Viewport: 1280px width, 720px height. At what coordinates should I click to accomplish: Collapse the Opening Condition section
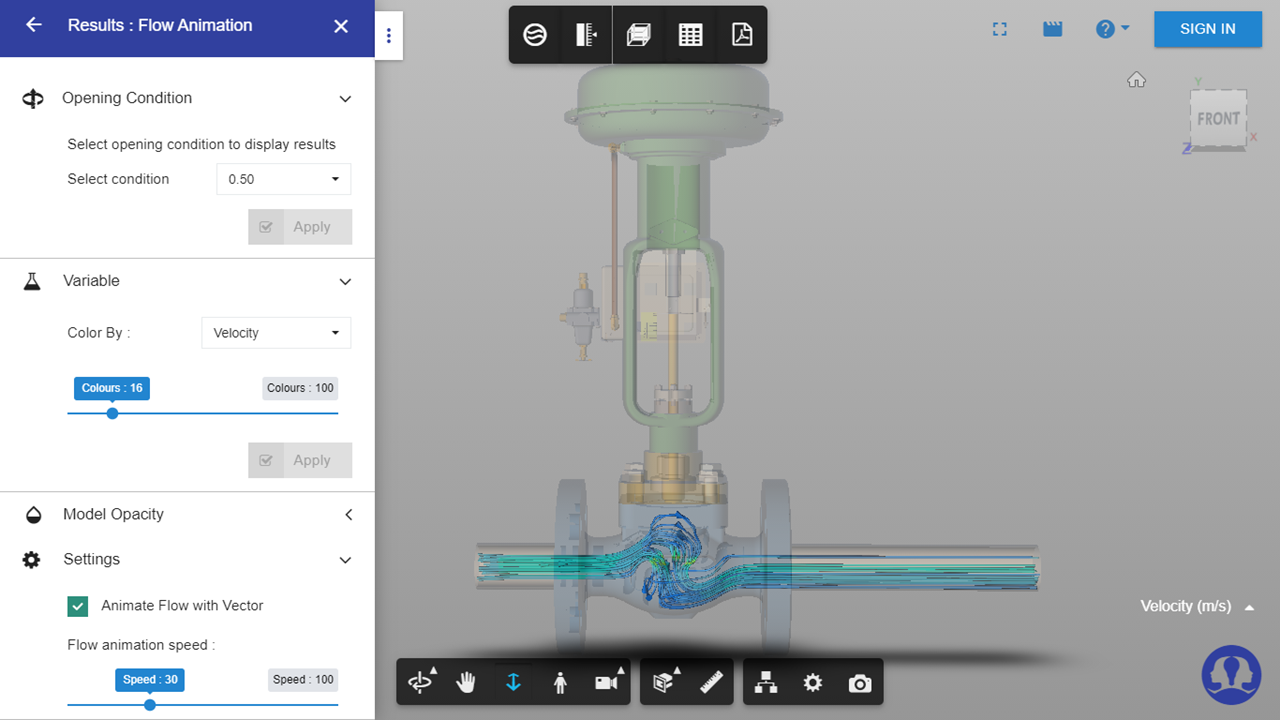point(345,99)
